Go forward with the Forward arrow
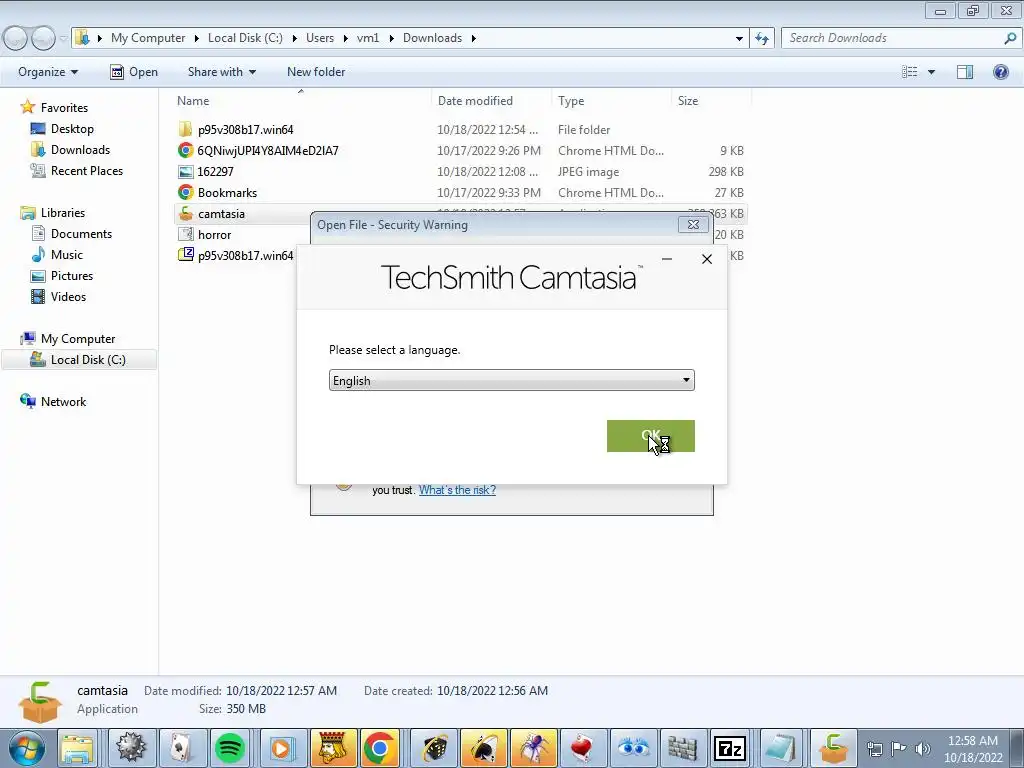This screenshot has height=768, width=1024. 43,38
